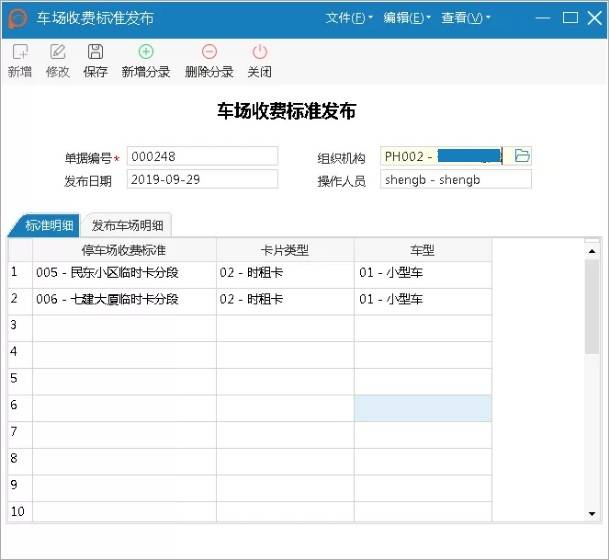Click the 车型 column header

[x=422, y=250]
